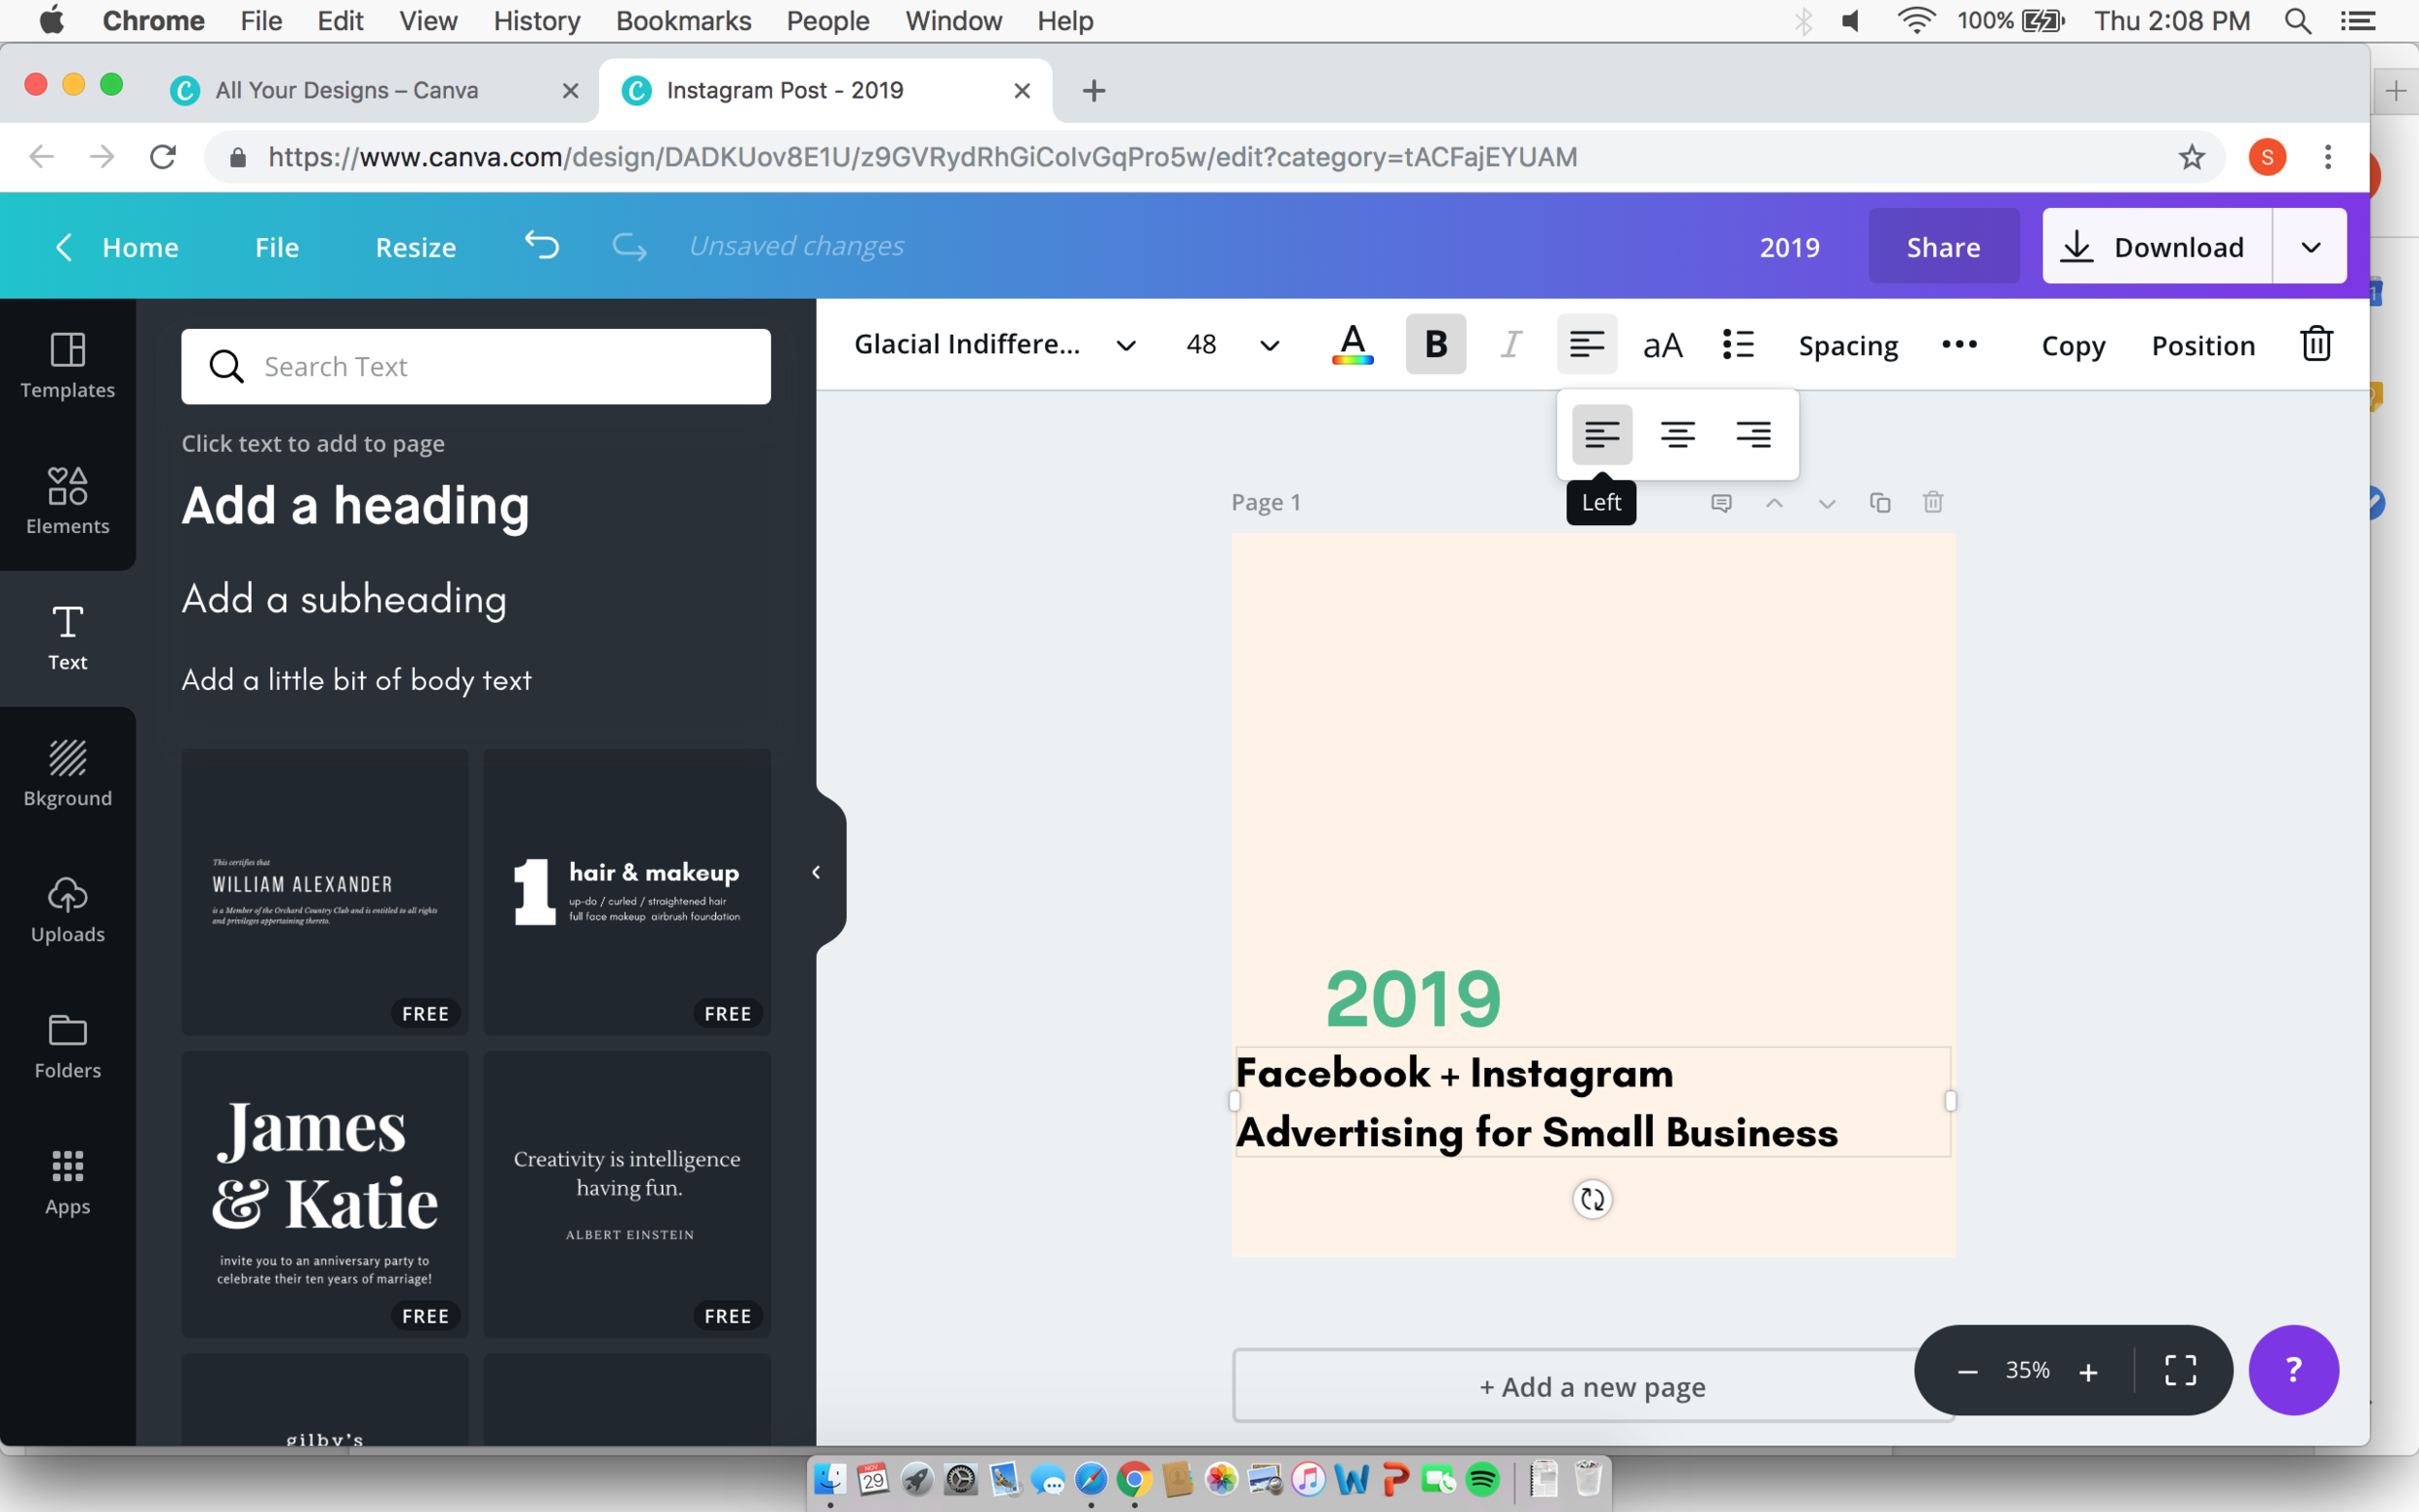Go back to Home
This screenshot has height=1512, width=2419.
(x=117, y=246)
